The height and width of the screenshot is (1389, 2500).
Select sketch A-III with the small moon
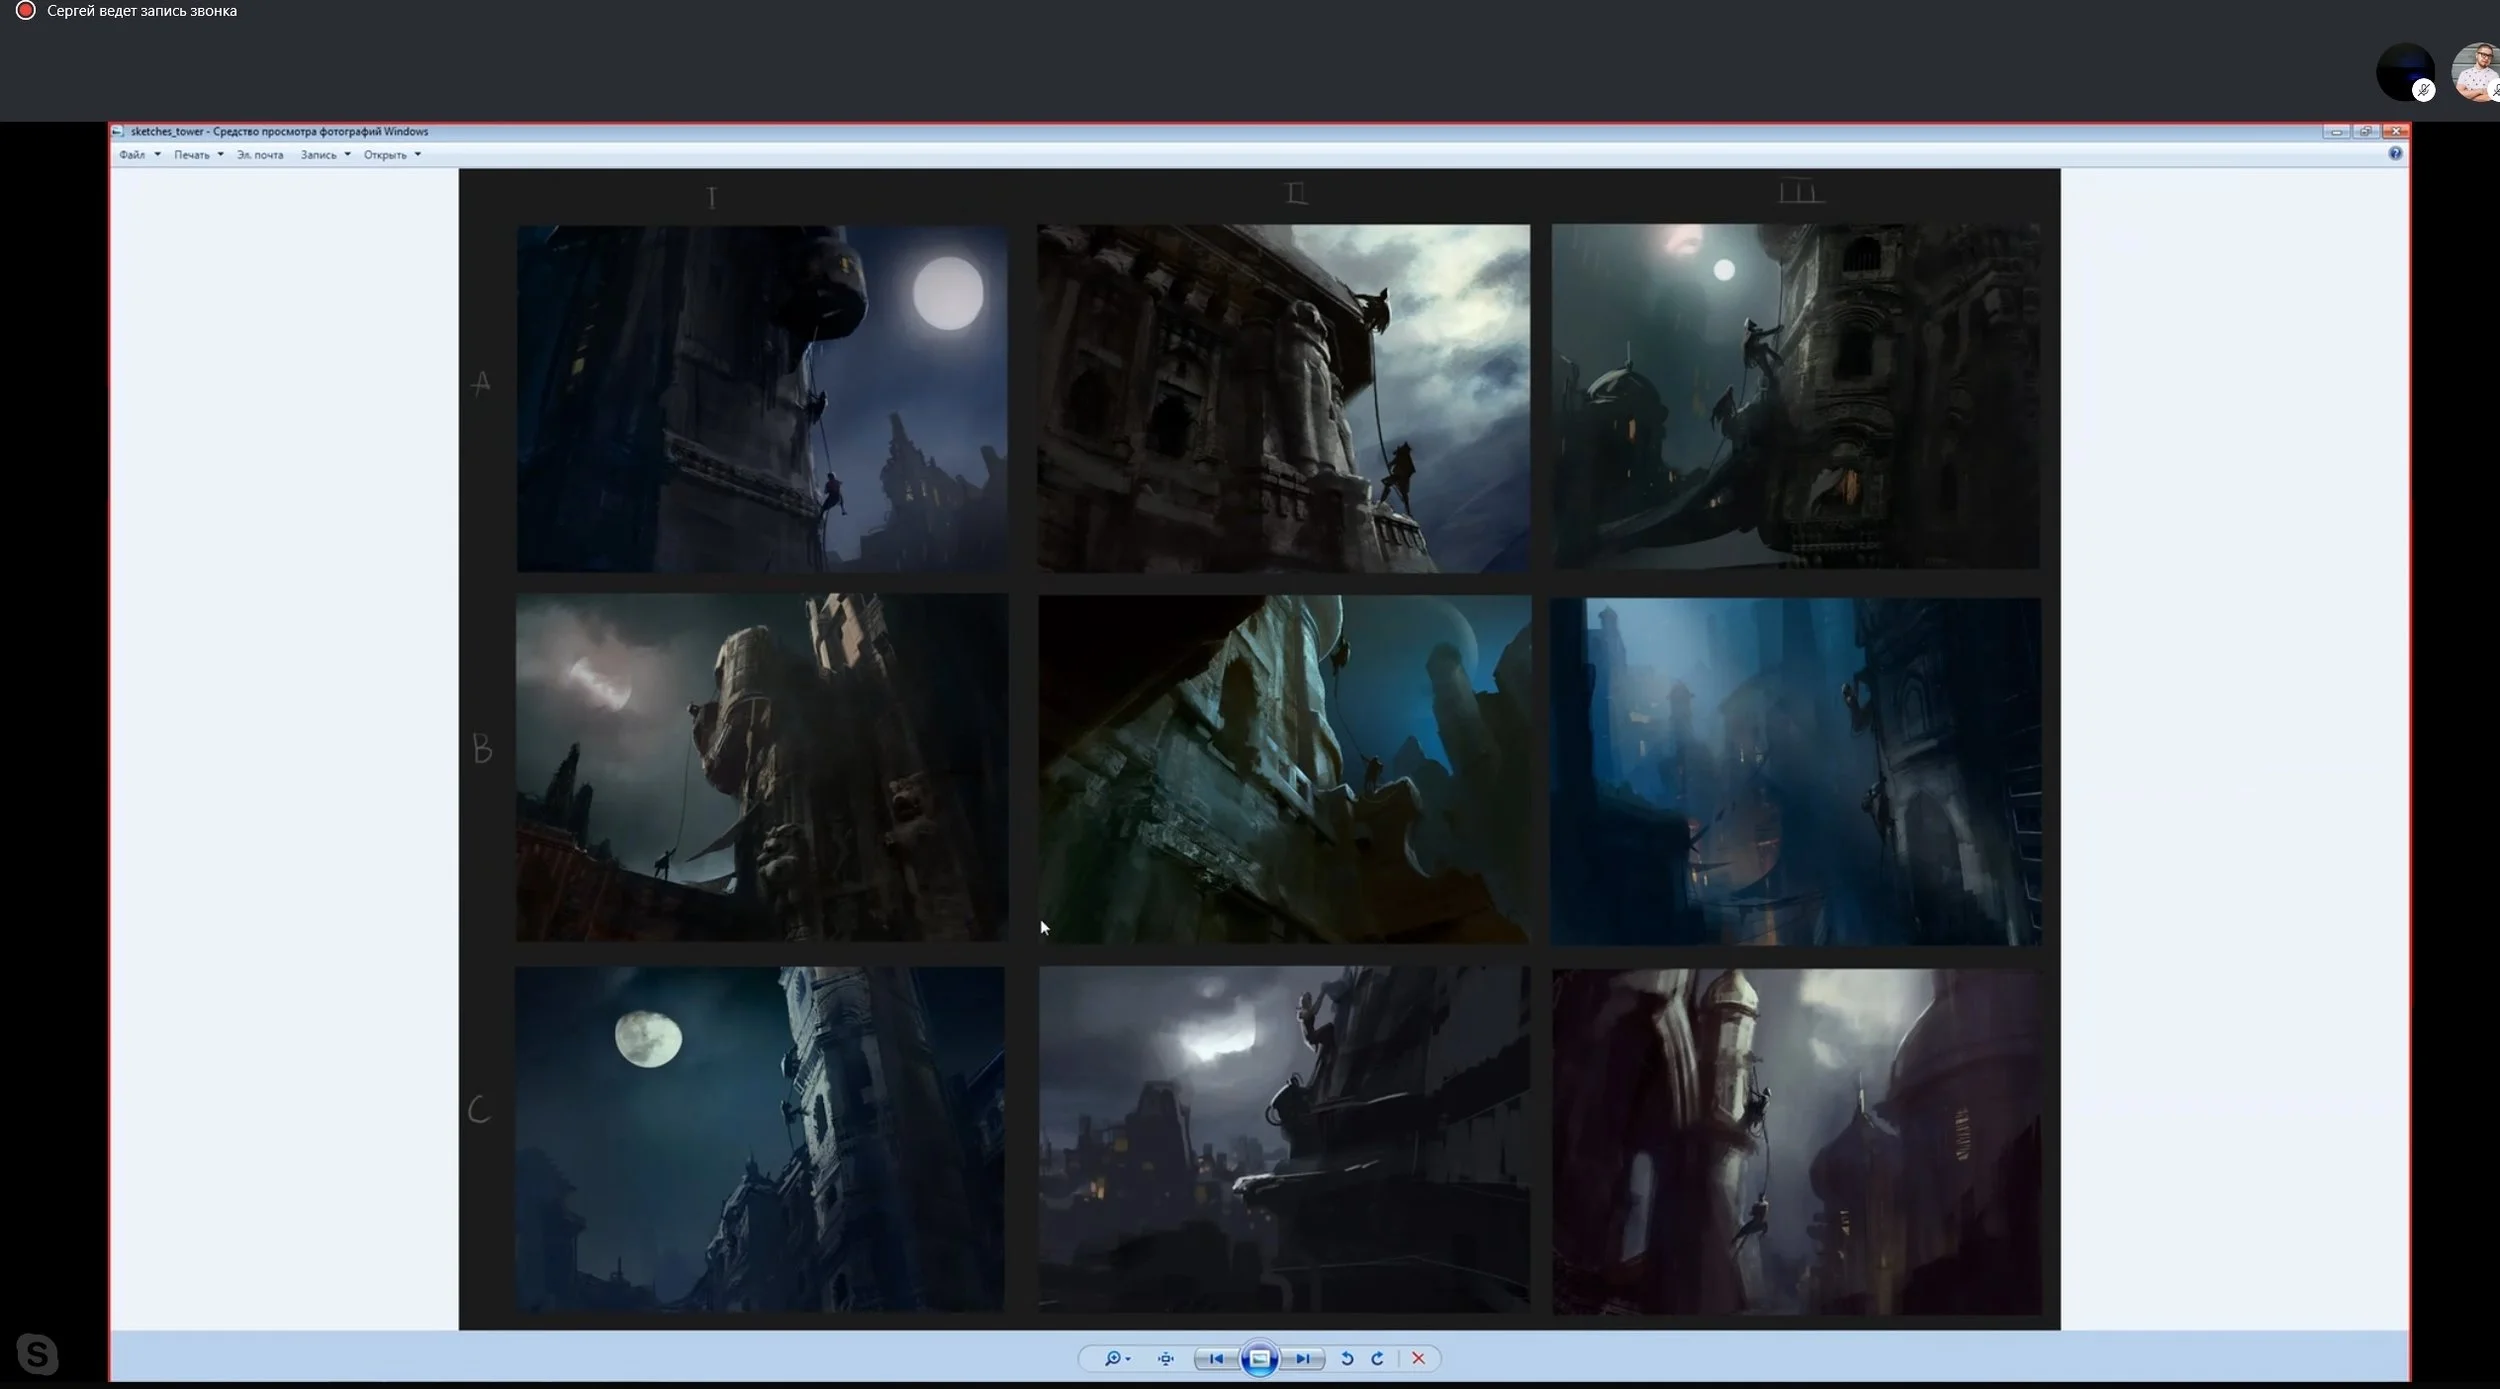pyautogui.click(x=1795, y=396)
